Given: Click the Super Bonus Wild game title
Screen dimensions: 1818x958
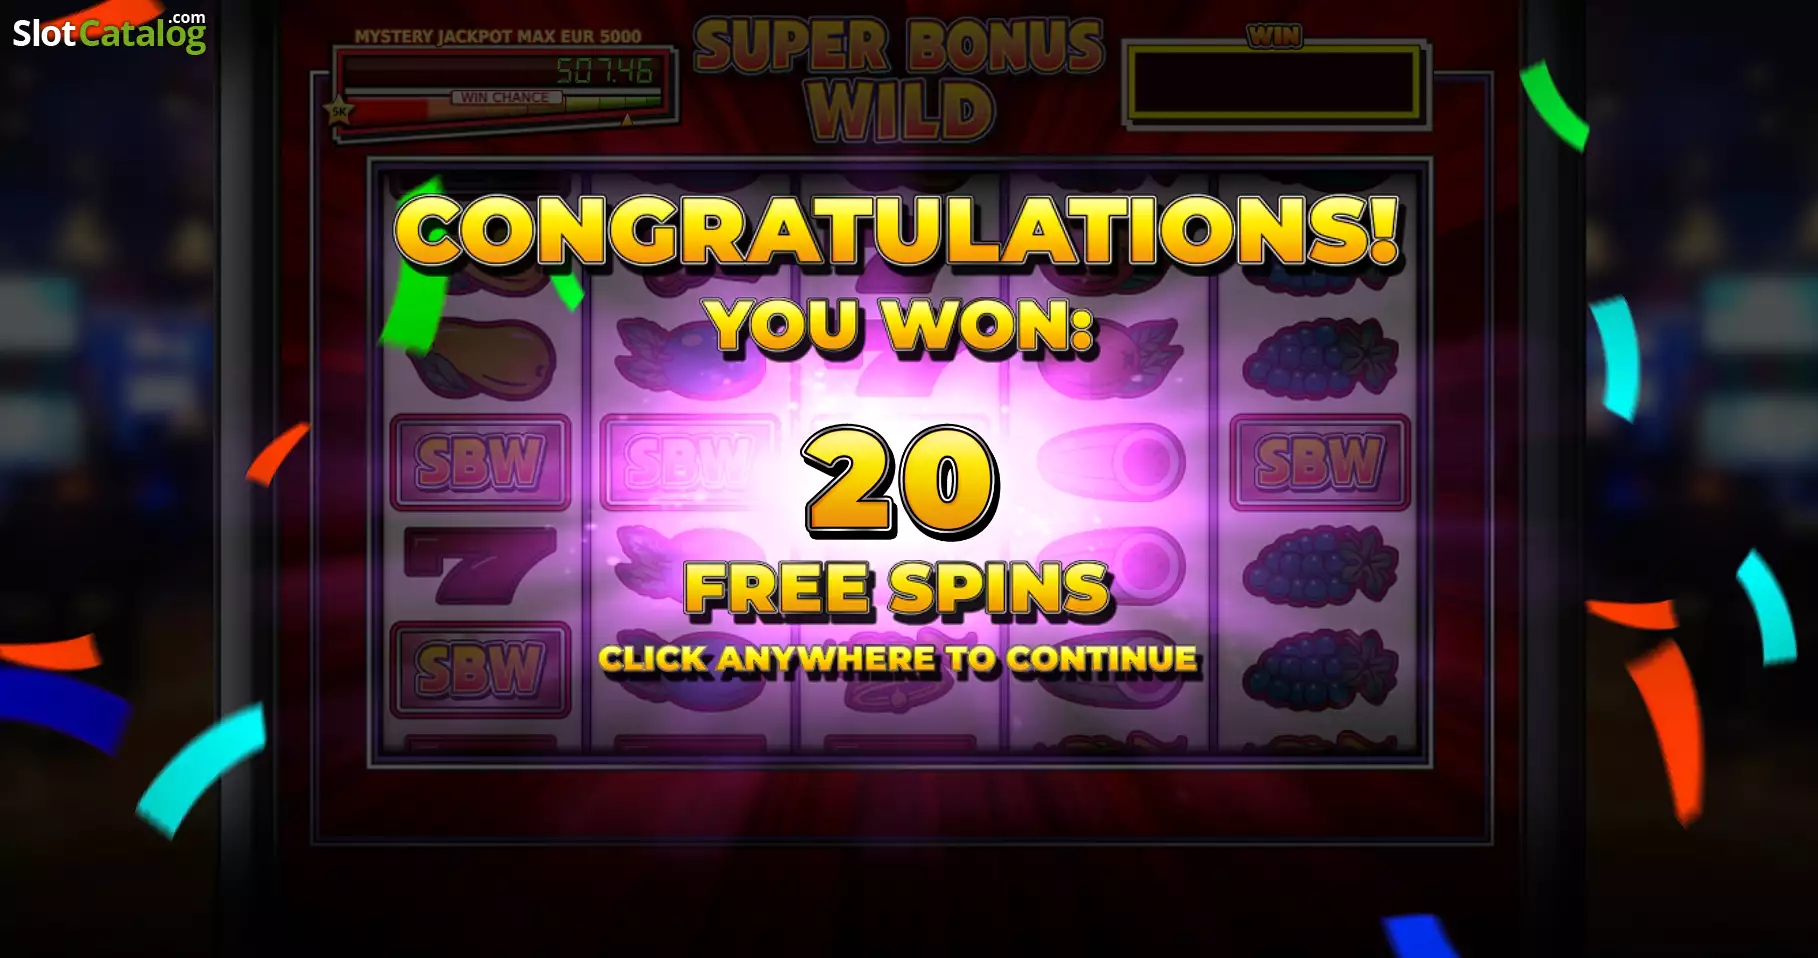Looking at the screenshot, I should (899, 79).
